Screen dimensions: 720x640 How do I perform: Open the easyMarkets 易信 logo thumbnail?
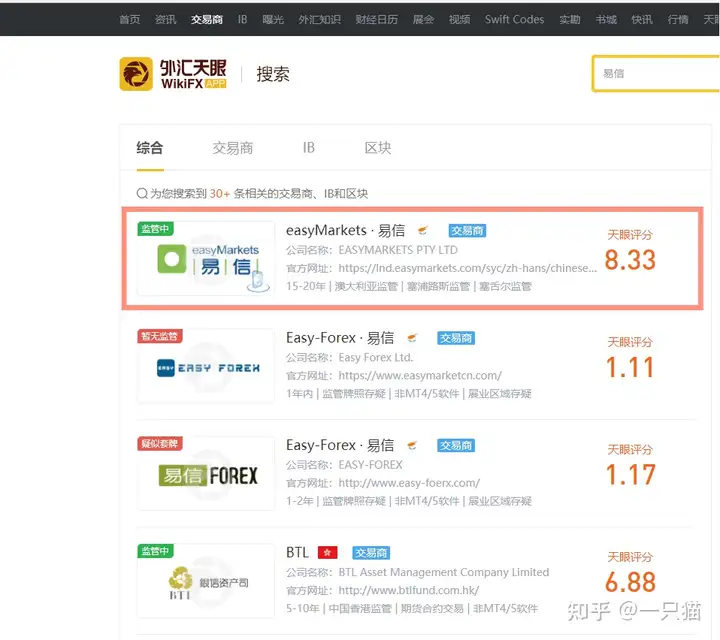coord(206,258)
